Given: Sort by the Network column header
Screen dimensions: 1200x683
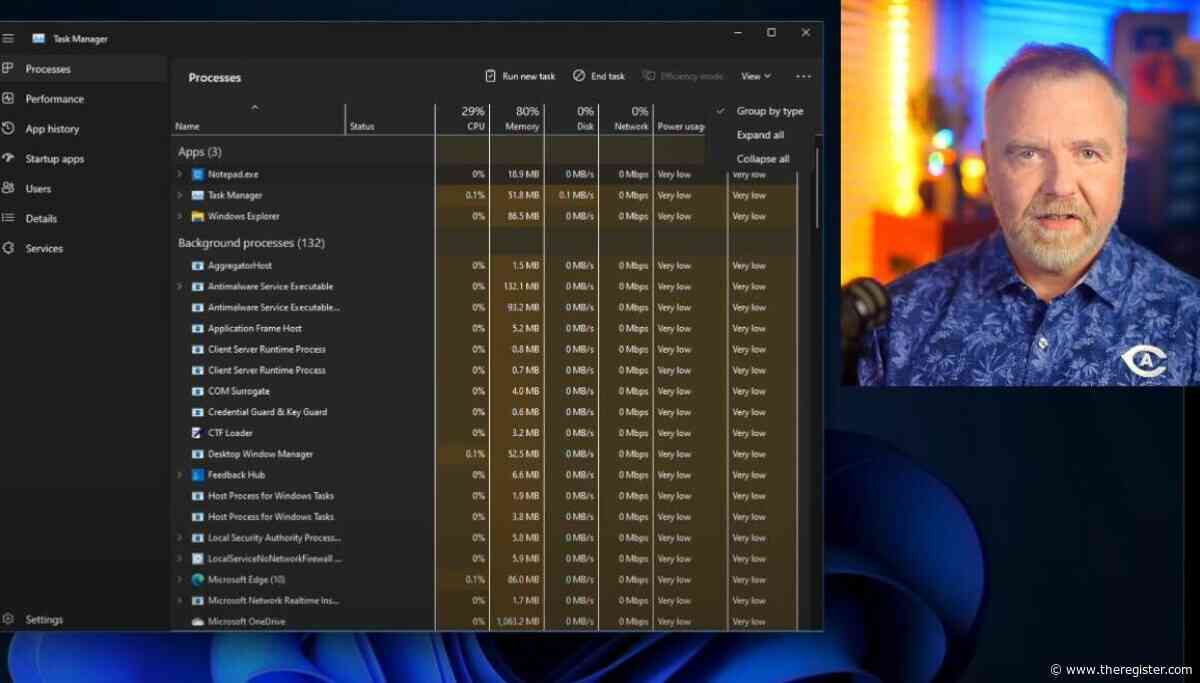Looking at the screenshot, I should 626,118.
